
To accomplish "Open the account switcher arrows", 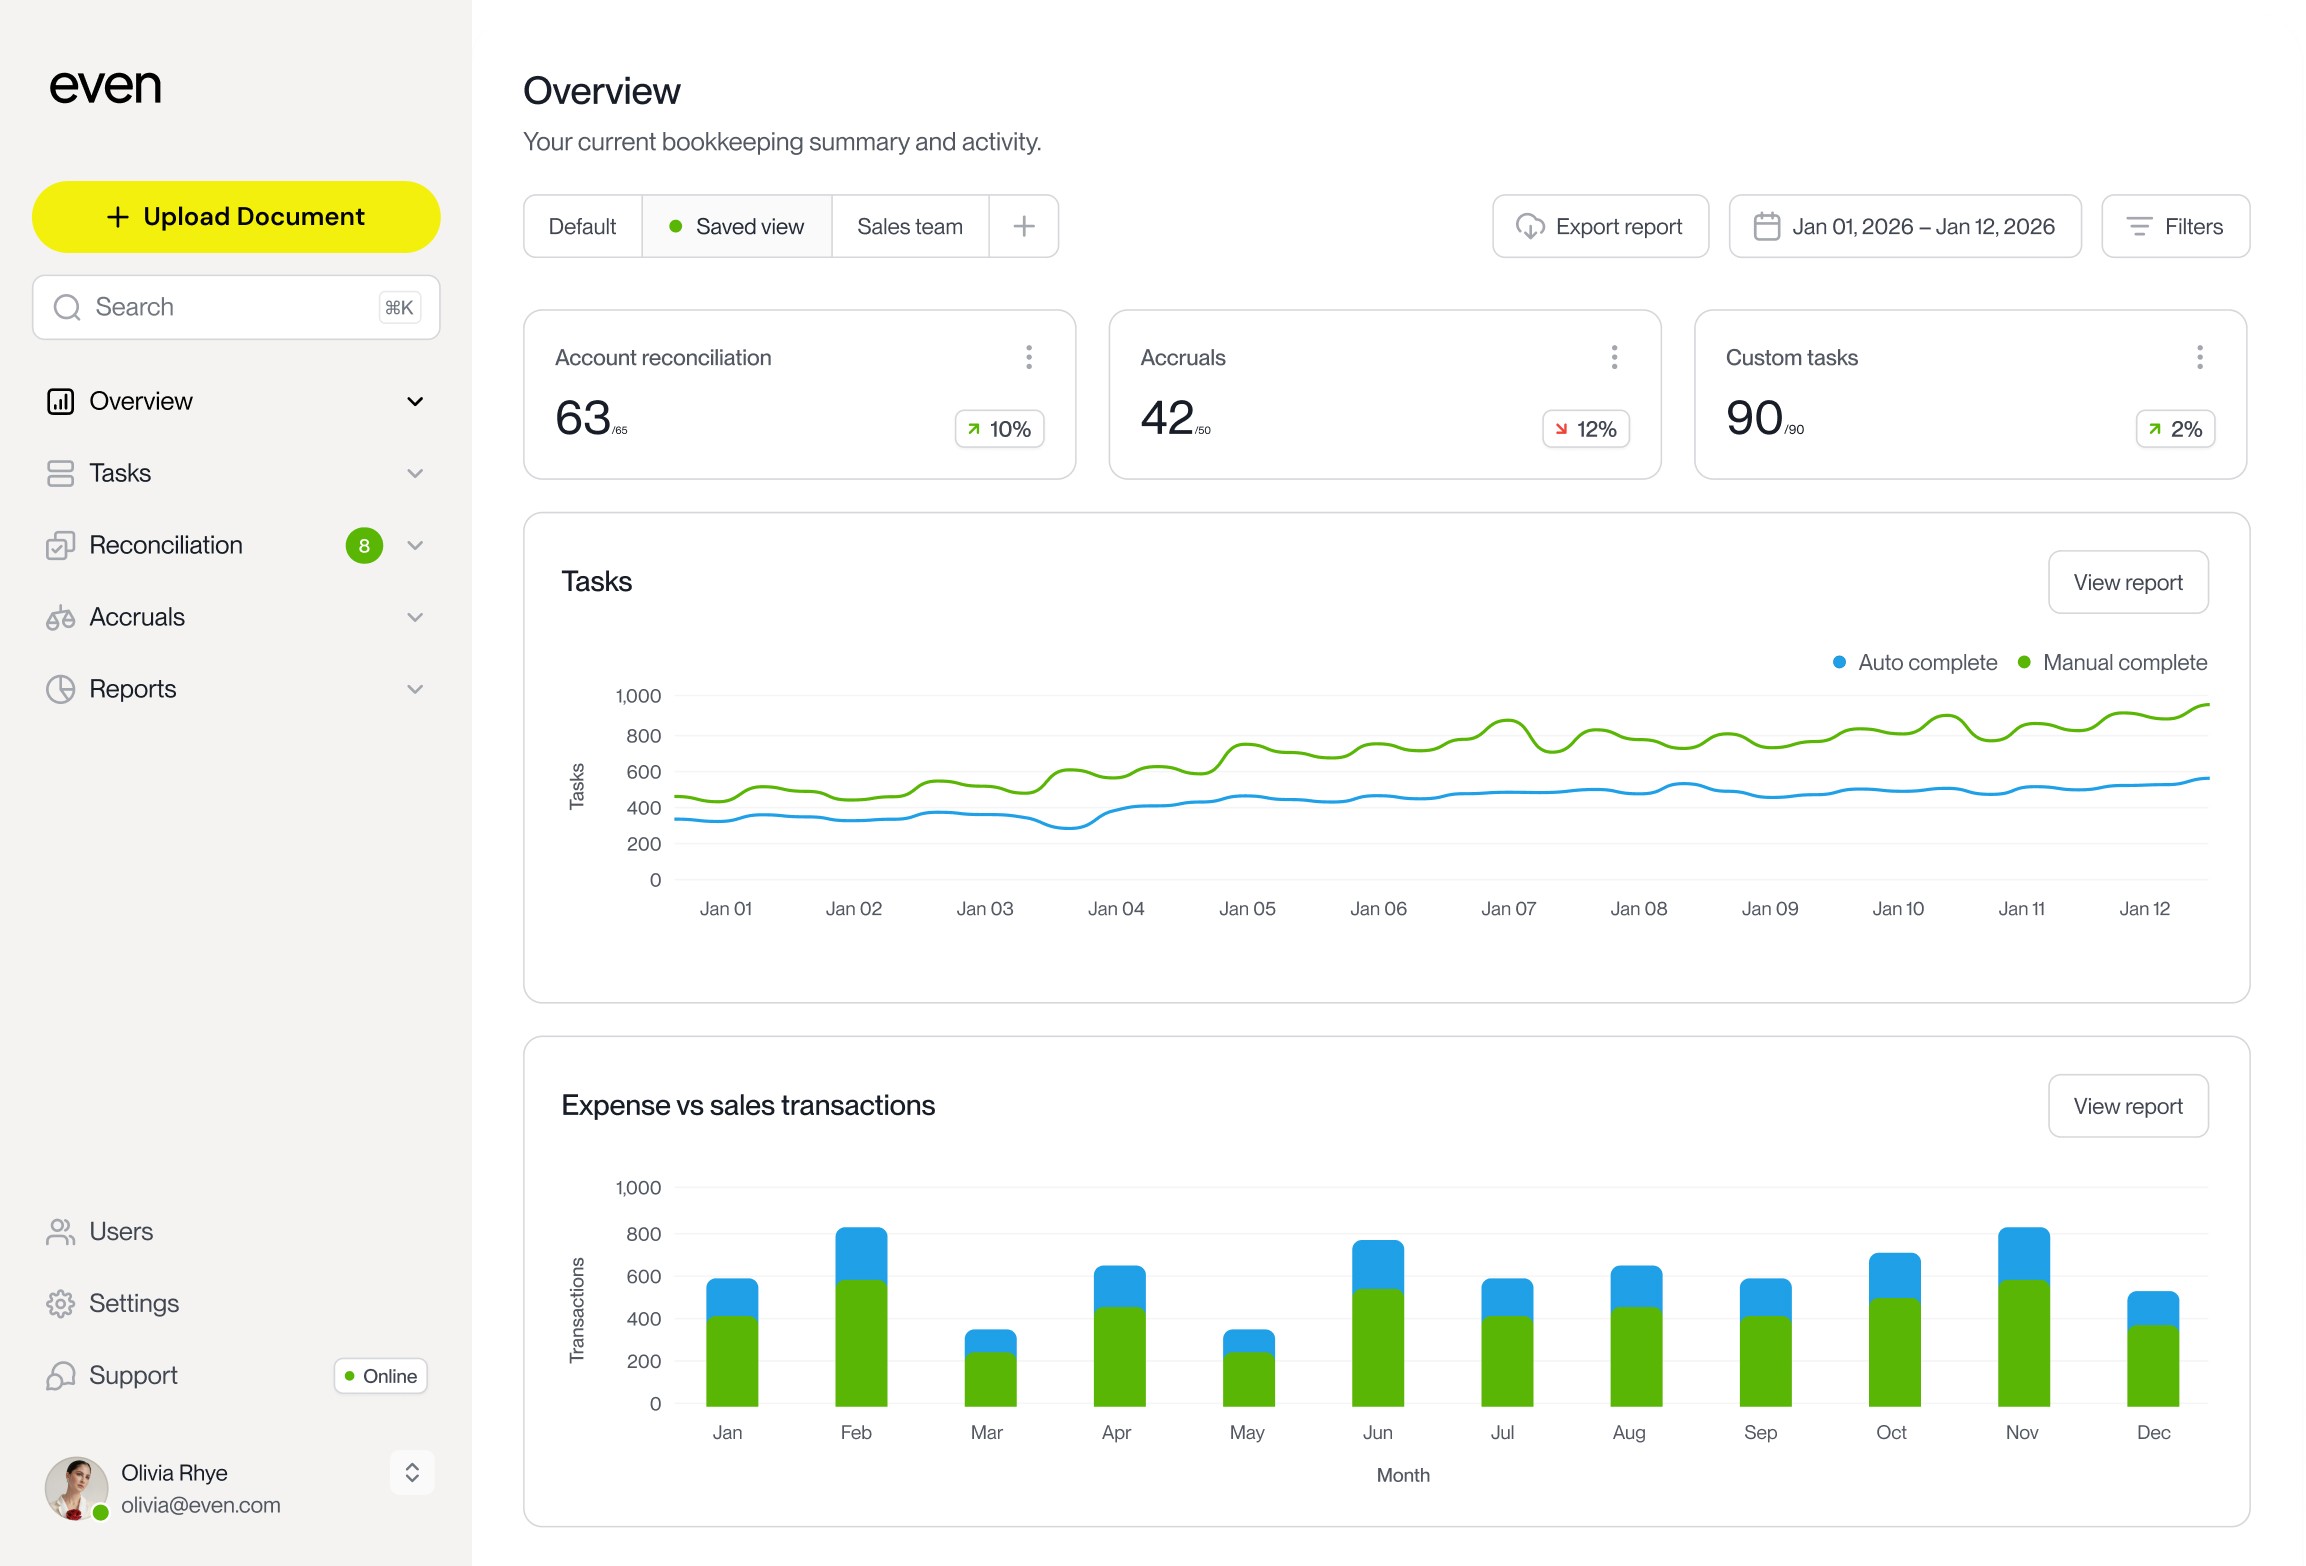I will pos(412,1472).
